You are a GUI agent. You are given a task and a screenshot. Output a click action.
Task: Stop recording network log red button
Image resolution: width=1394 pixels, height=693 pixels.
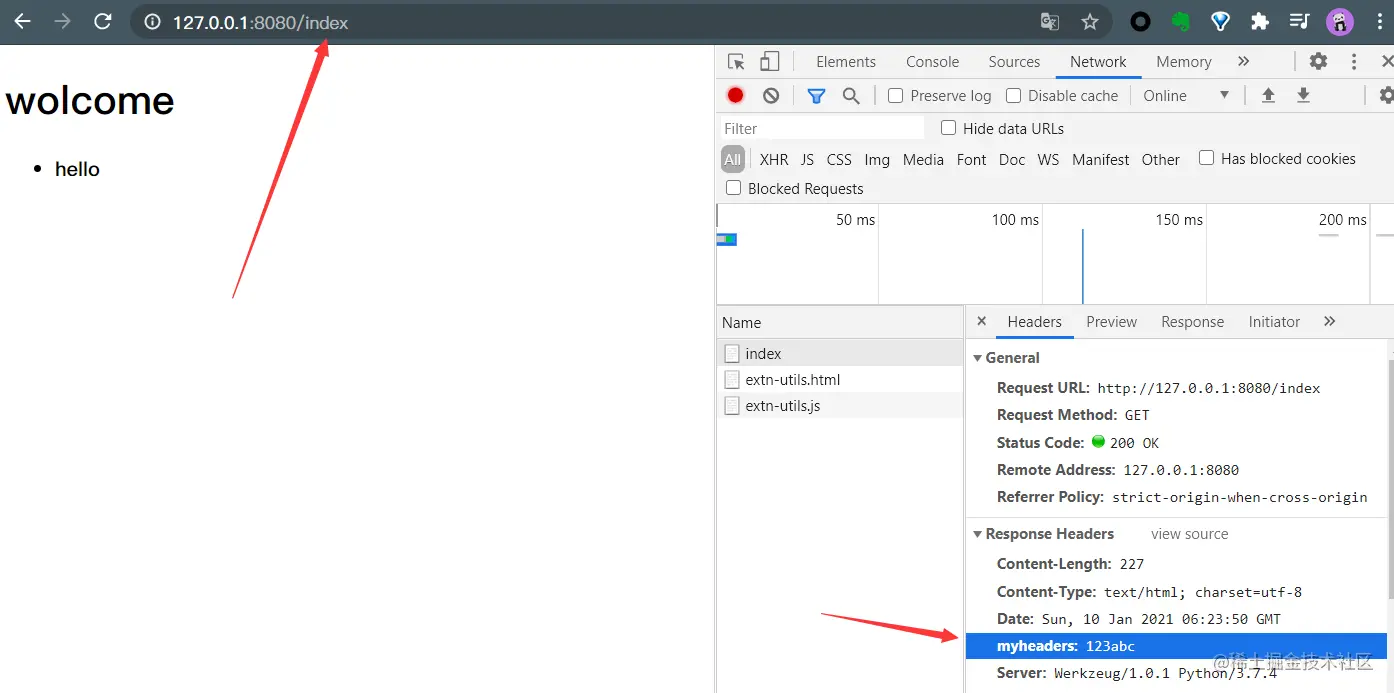coord(736,95)
